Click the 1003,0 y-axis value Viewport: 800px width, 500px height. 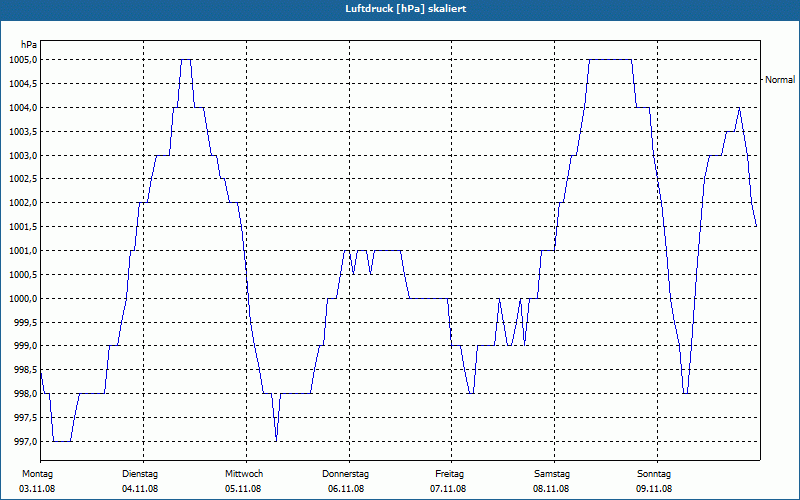(x=23, y=155)
